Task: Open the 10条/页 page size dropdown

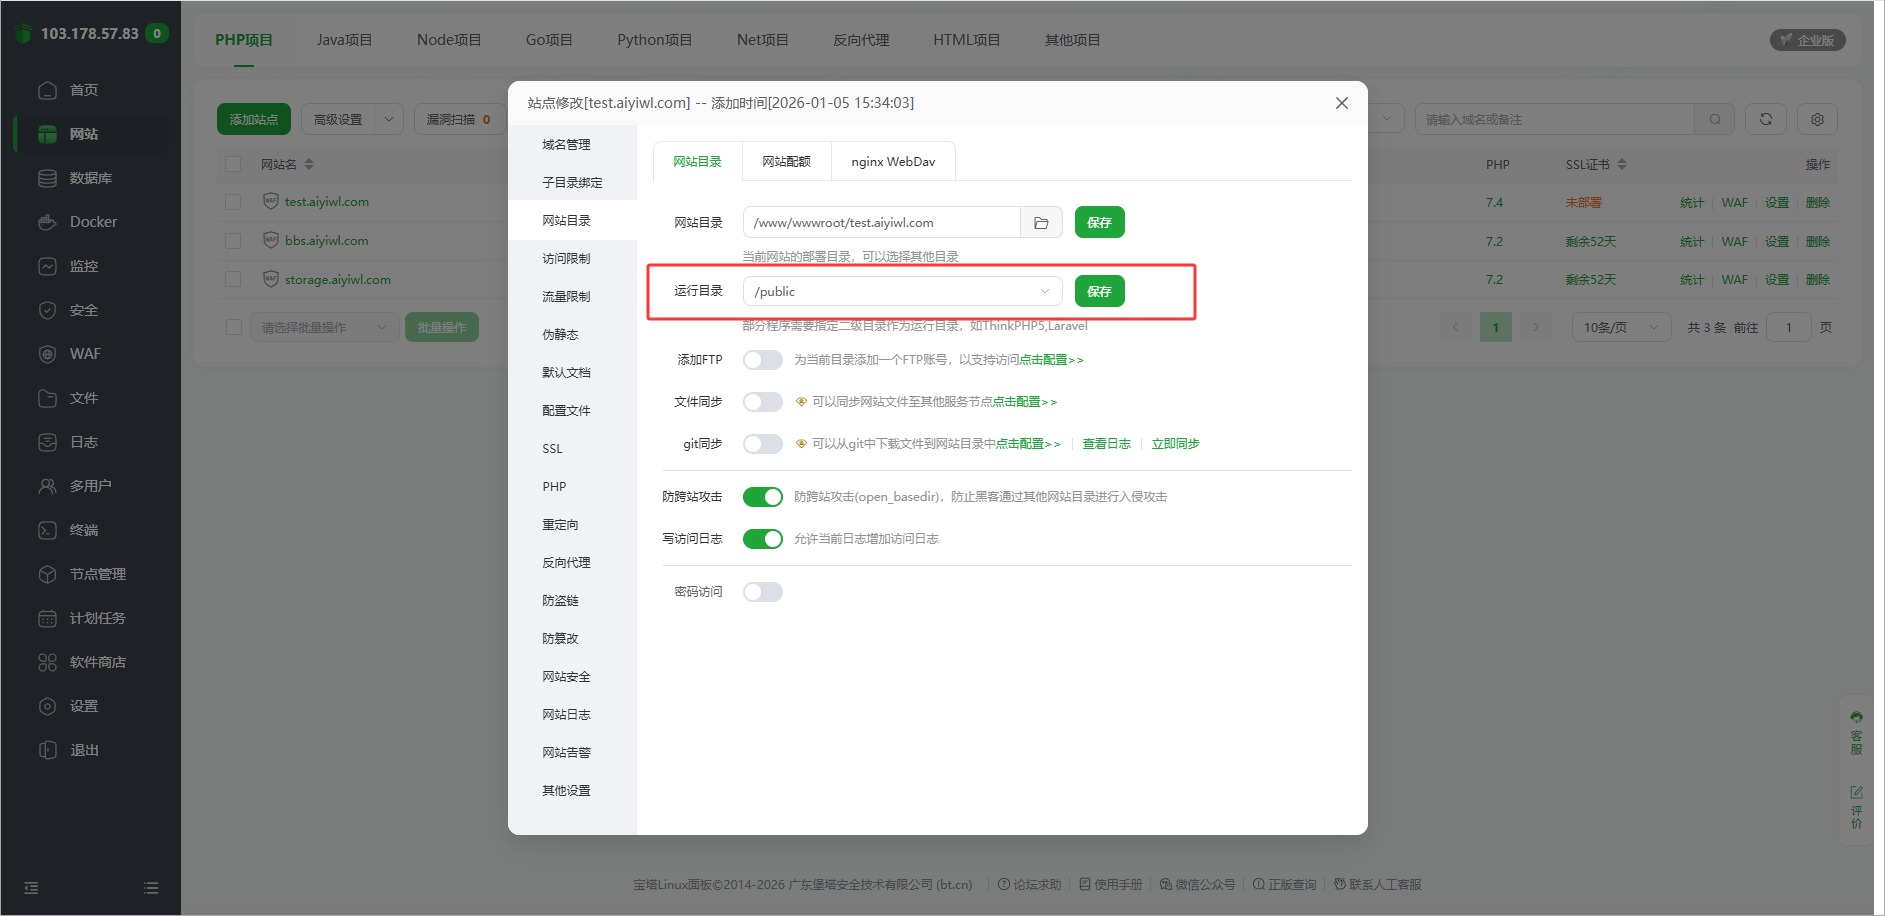Action: 1620,327
